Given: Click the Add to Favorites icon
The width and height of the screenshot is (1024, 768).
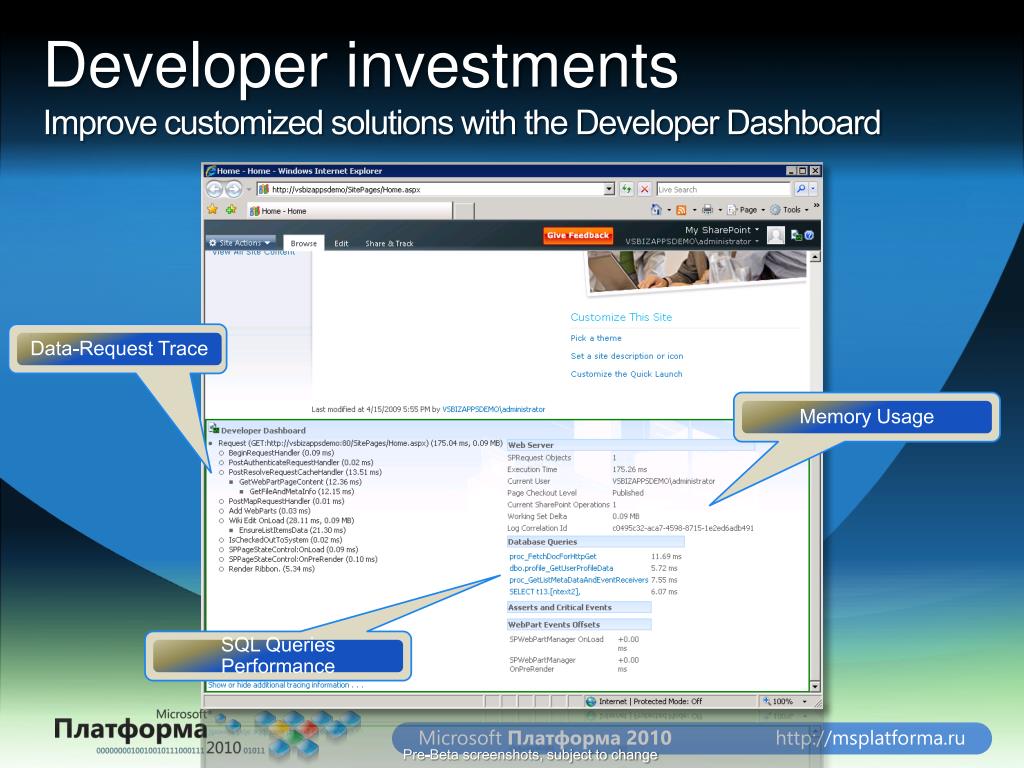Looking at the screenshot, I should coord(231,210).
